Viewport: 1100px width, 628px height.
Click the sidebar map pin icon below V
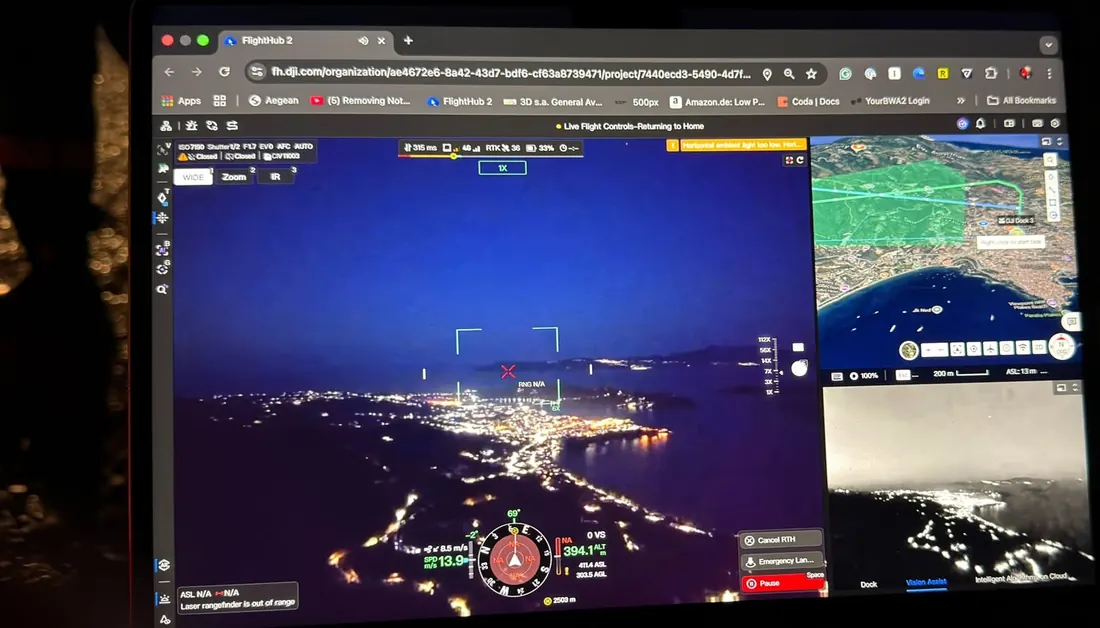click(x=163, y=168)
